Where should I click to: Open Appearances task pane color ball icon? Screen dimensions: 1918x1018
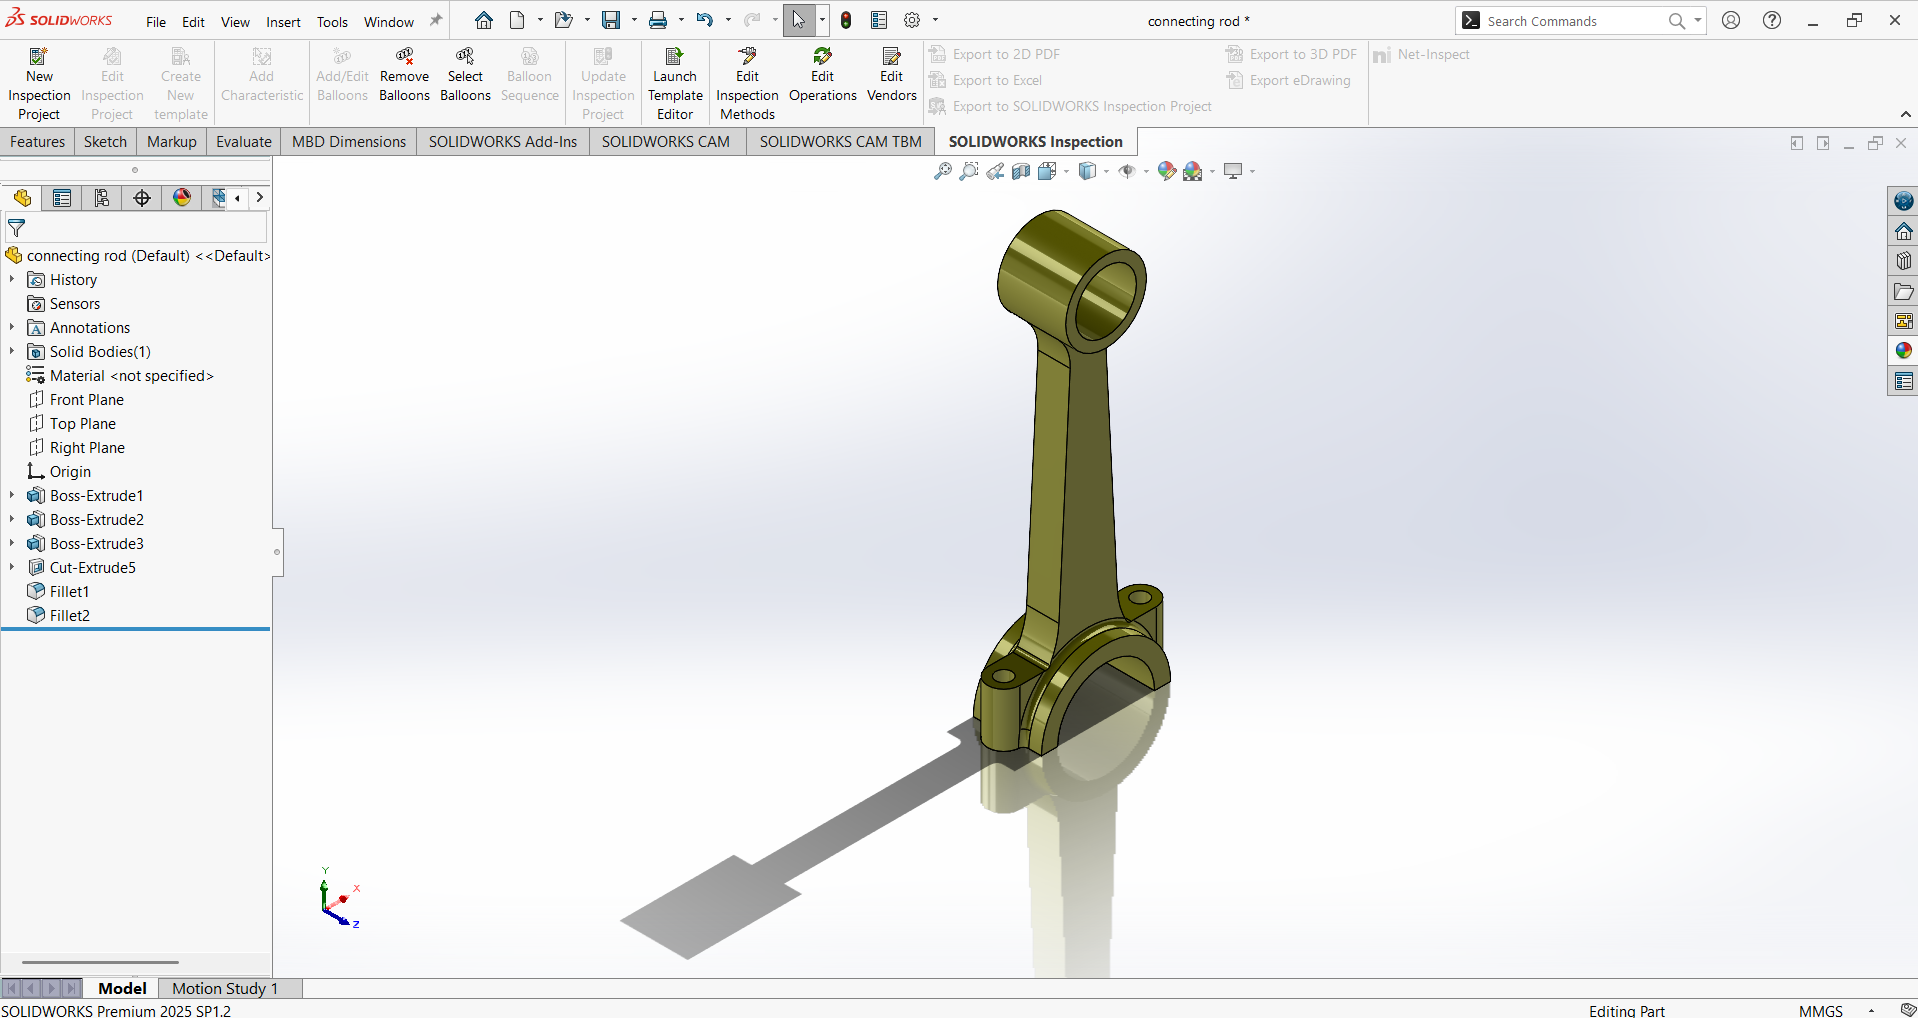click(1903, 351)
